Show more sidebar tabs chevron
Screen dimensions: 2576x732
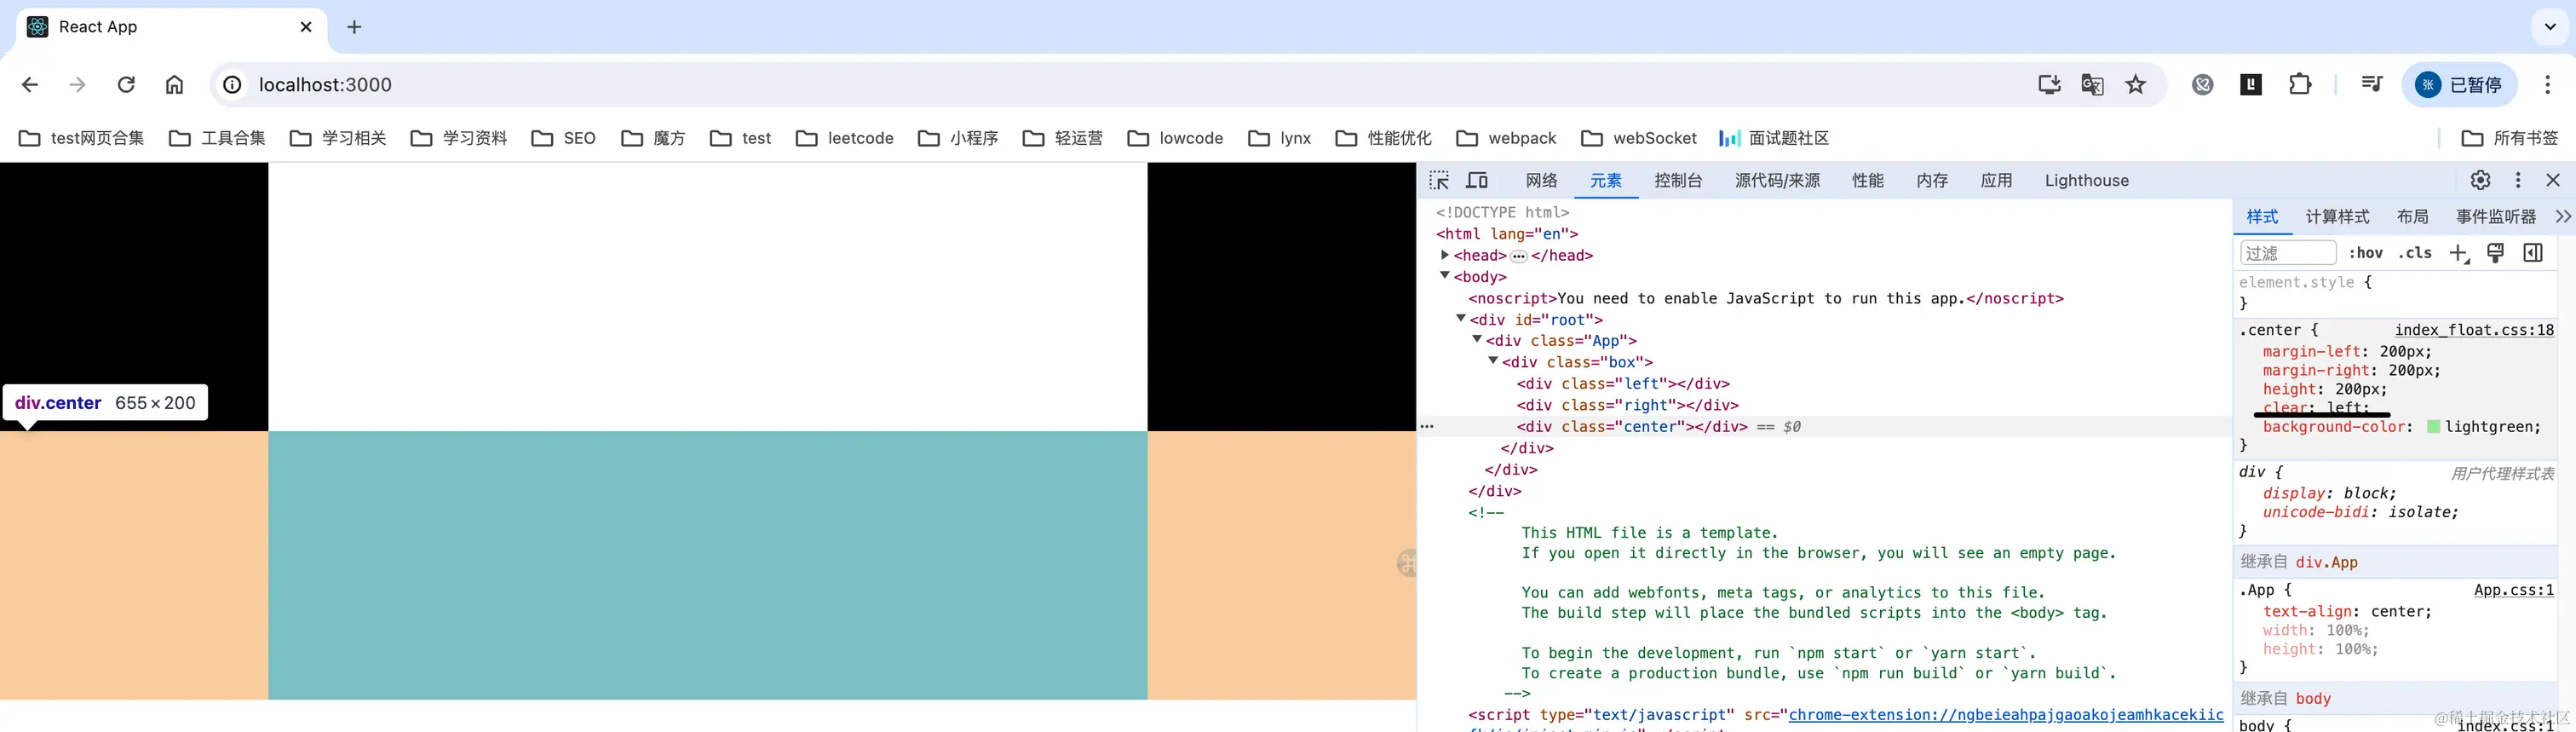[x=2563, y=217]
